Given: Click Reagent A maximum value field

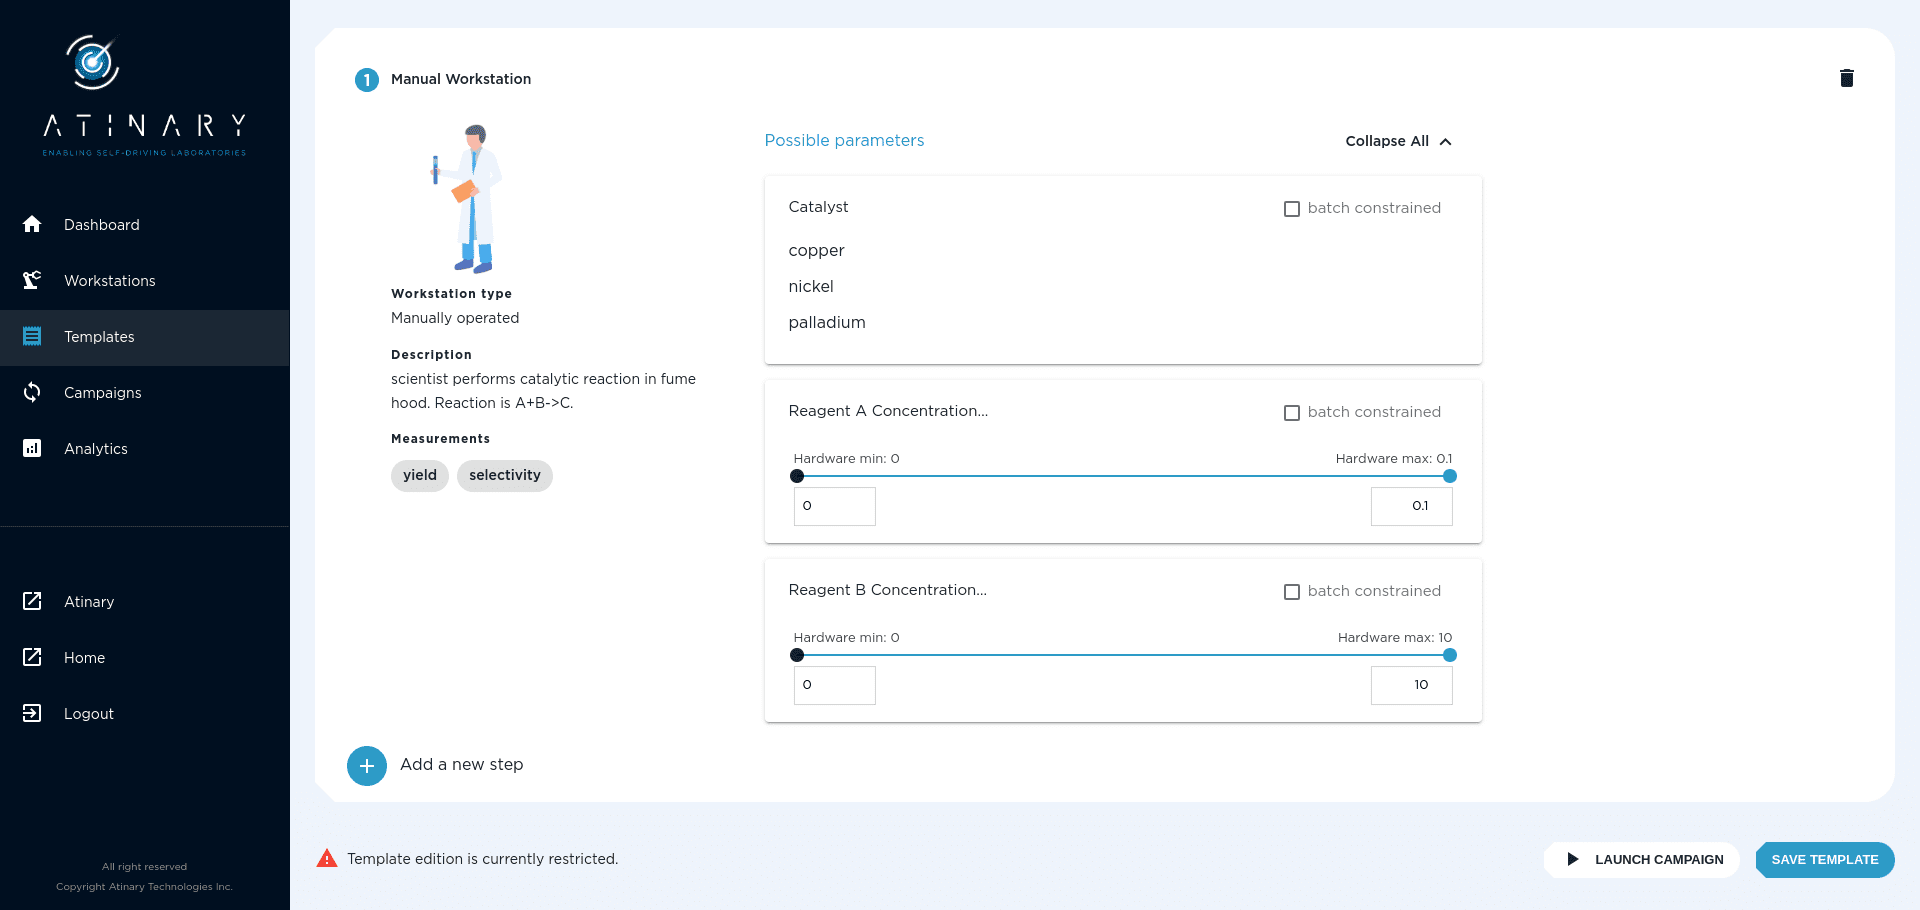Looking at the screenshot, I should (1412, 506).
